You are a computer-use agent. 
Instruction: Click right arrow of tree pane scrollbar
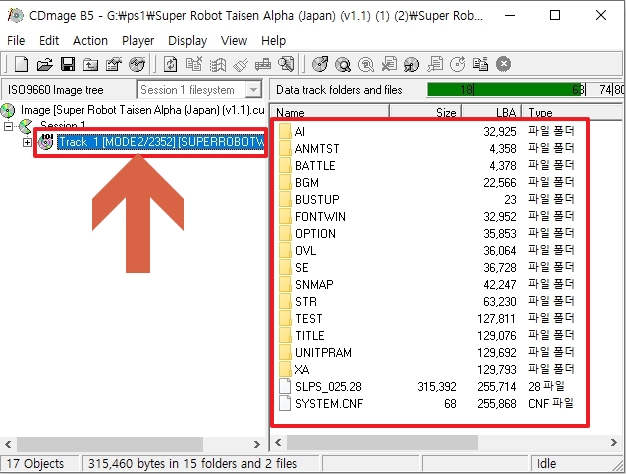coord(256,444)
